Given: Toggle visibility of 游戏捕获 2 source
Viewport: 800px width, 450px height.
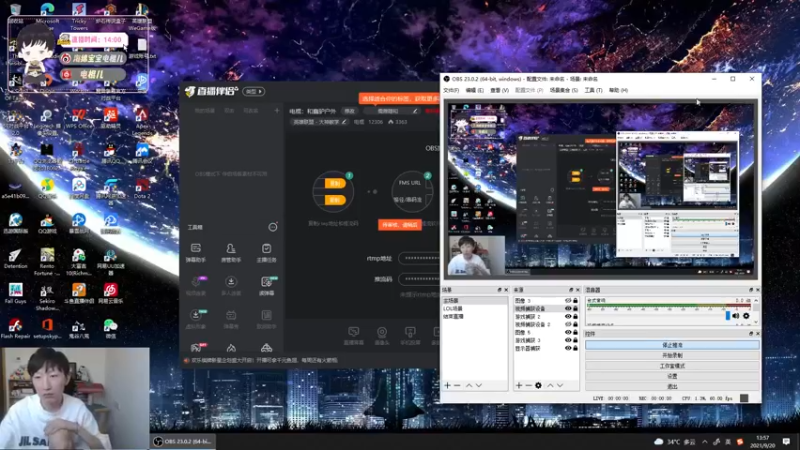Looking at the screenshot, I should click(x=568, y=316).
